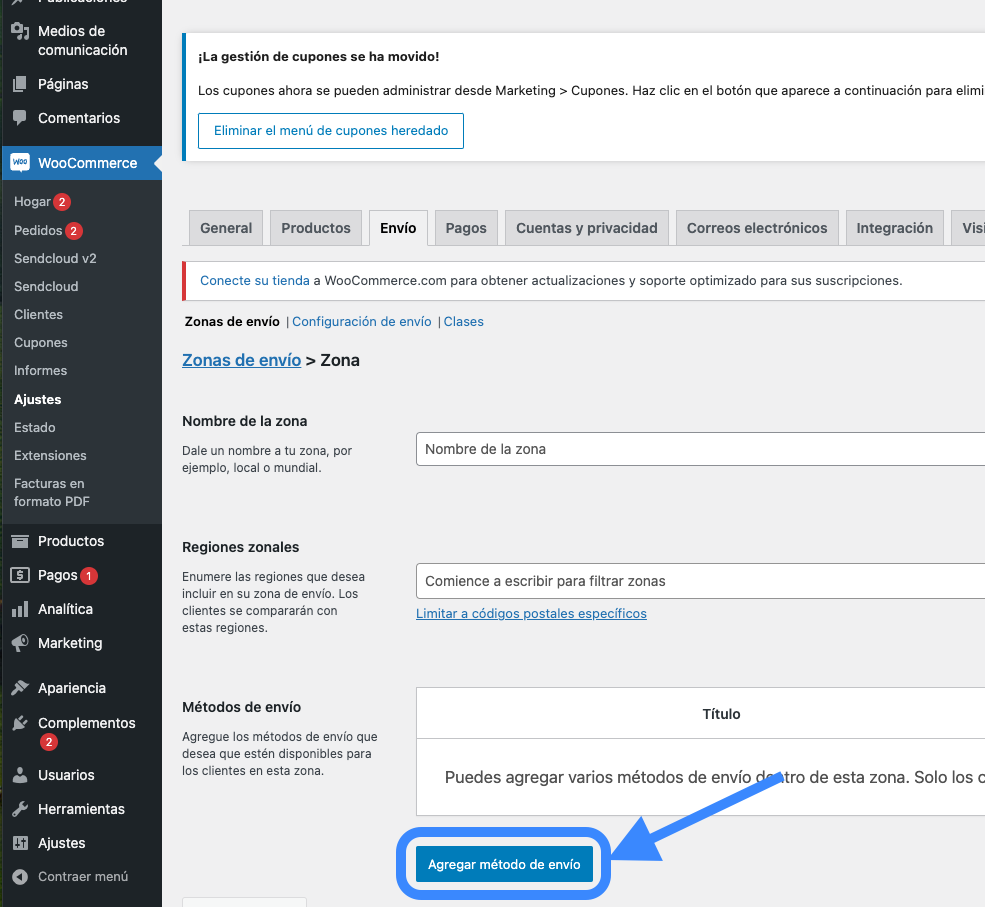Click the Marketing megaphone icon

pos(20,643)
